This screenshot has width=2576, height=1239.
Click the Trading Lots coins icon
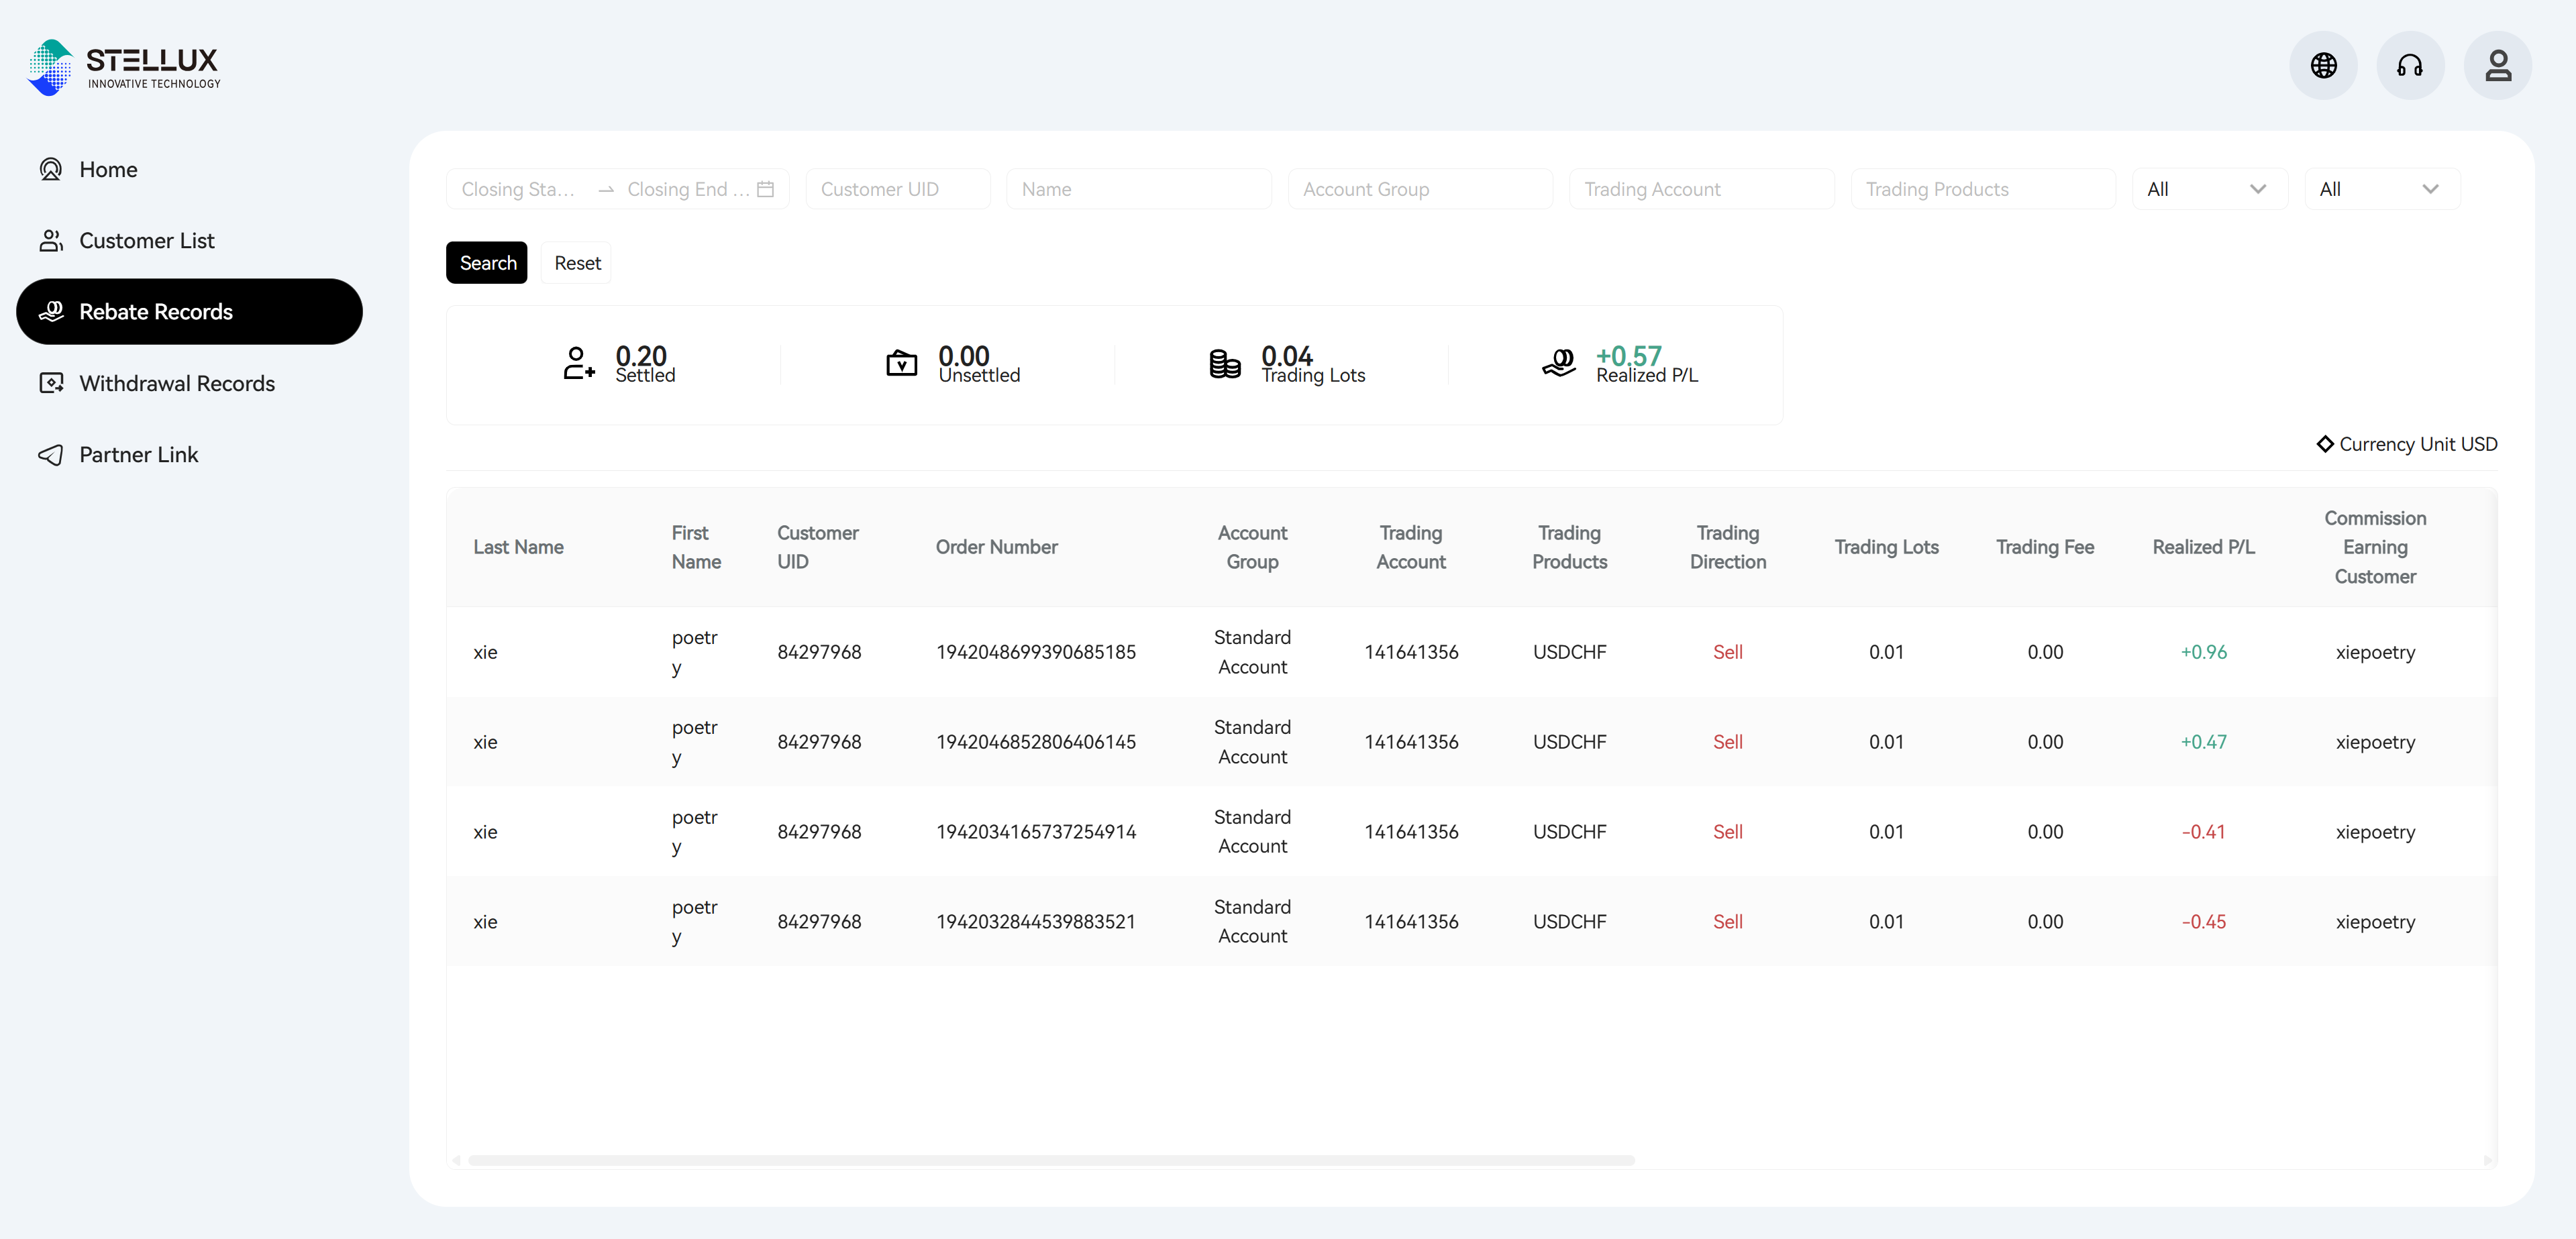pos(1225,364)
